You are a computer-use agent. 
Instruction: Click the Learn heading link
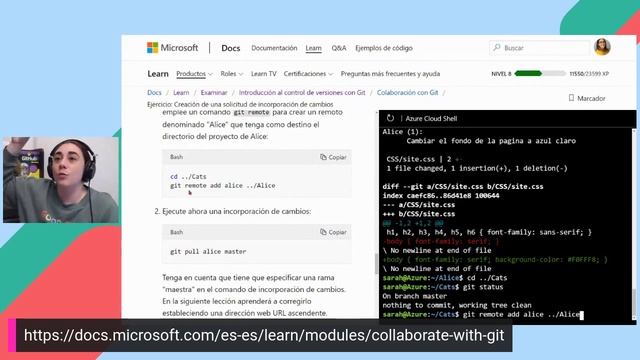tap(158, 74)
